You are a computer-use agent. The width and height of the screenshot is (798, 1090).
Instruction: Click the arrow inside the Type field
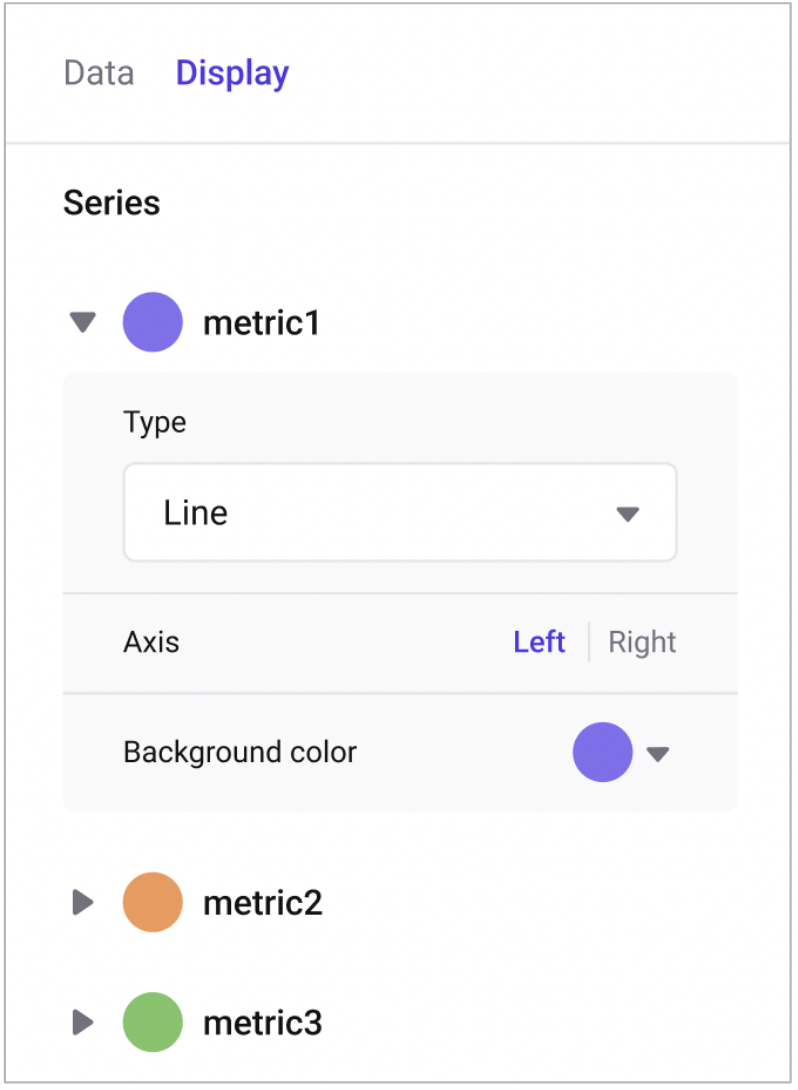tap(627, 514)
